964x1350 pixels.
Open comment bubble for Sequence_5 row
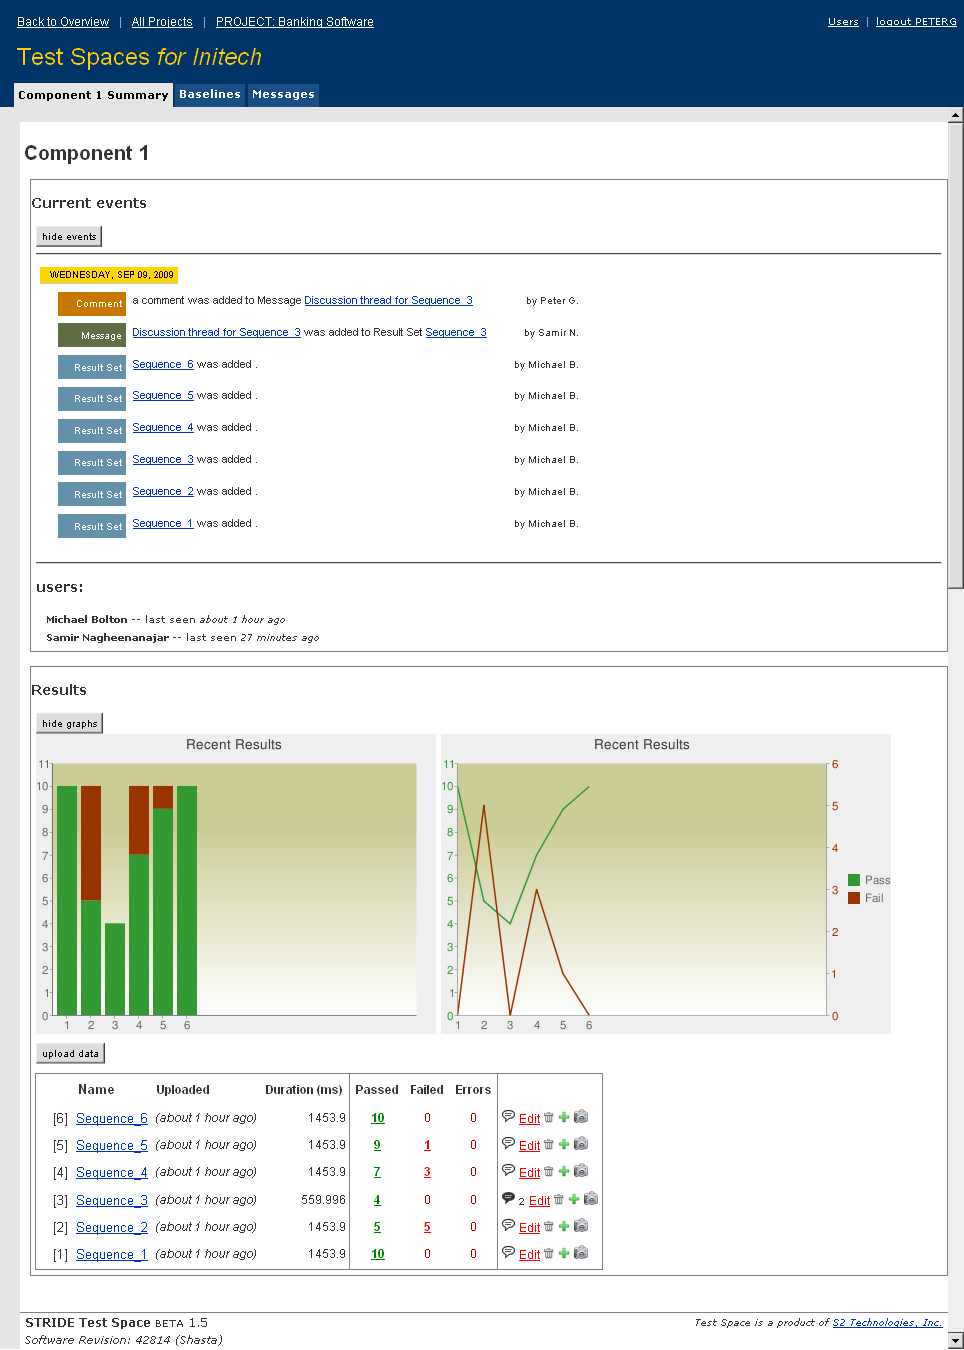pyautogui.click(x=508, y=1143)
